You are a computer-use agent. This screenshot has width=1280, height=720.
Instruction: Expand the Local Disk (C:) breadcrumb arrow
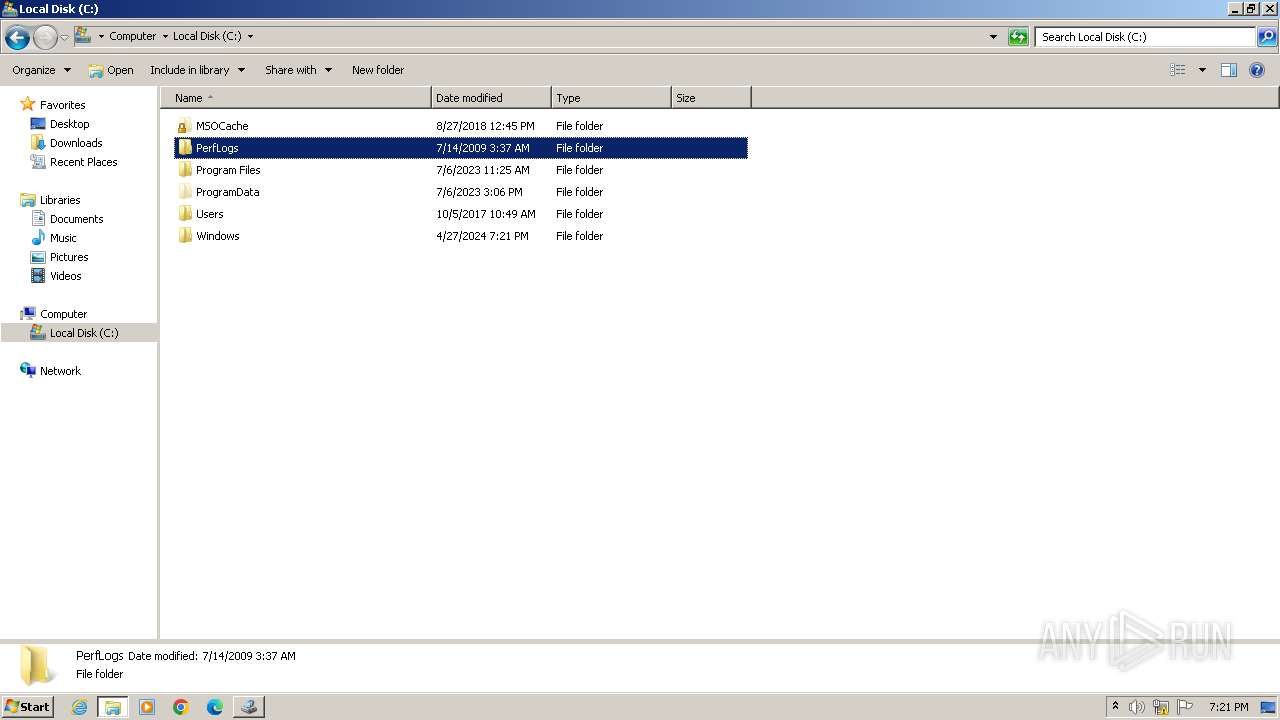pyautogui.click(x=250, y=36)
